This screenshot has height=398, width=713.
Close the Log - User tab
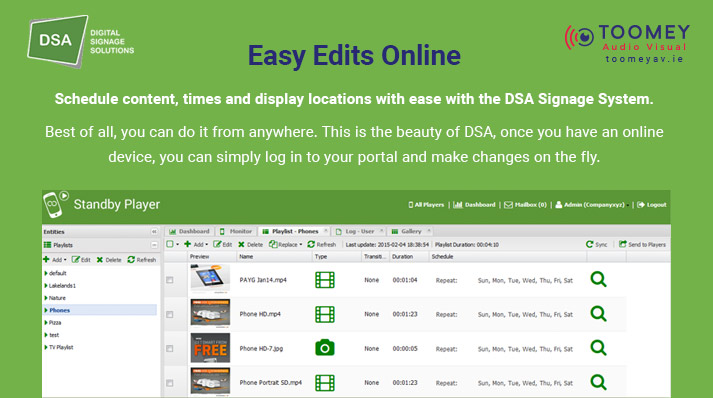[x=381, y=231]
